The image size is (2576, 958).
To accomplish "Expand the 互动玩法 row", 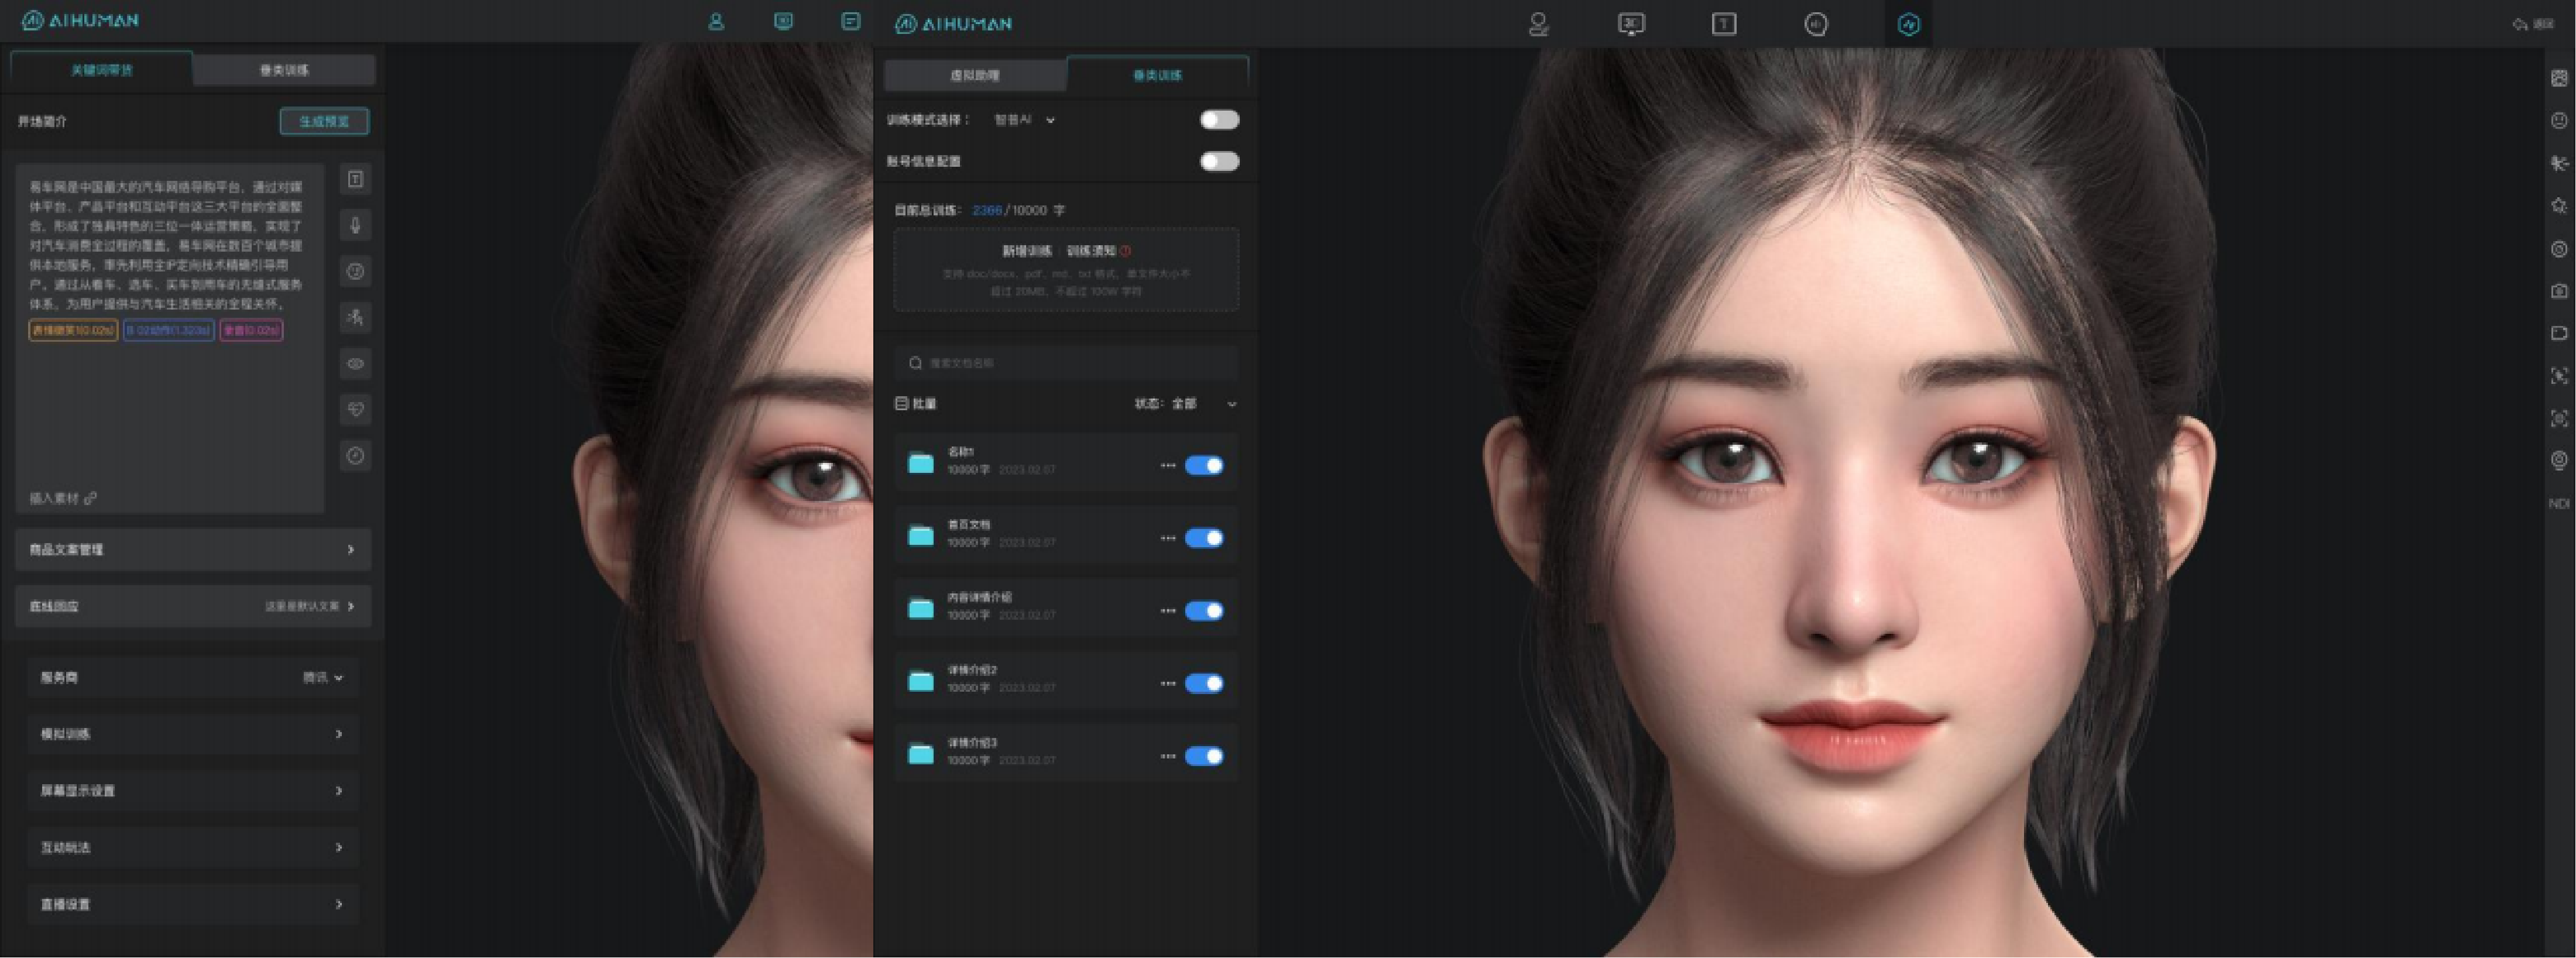I will pos(193,848).
